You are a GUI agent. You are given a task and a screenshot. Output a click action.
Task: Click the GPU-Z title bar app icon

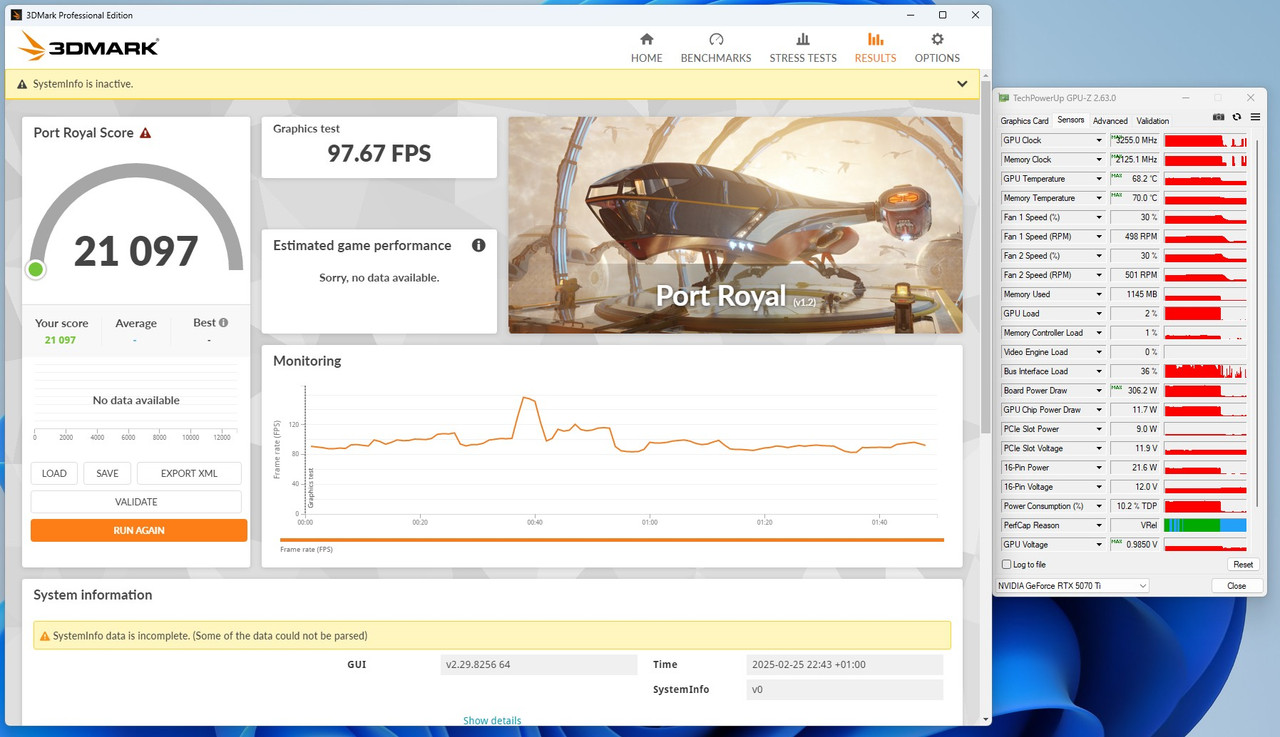[1004, 98]
